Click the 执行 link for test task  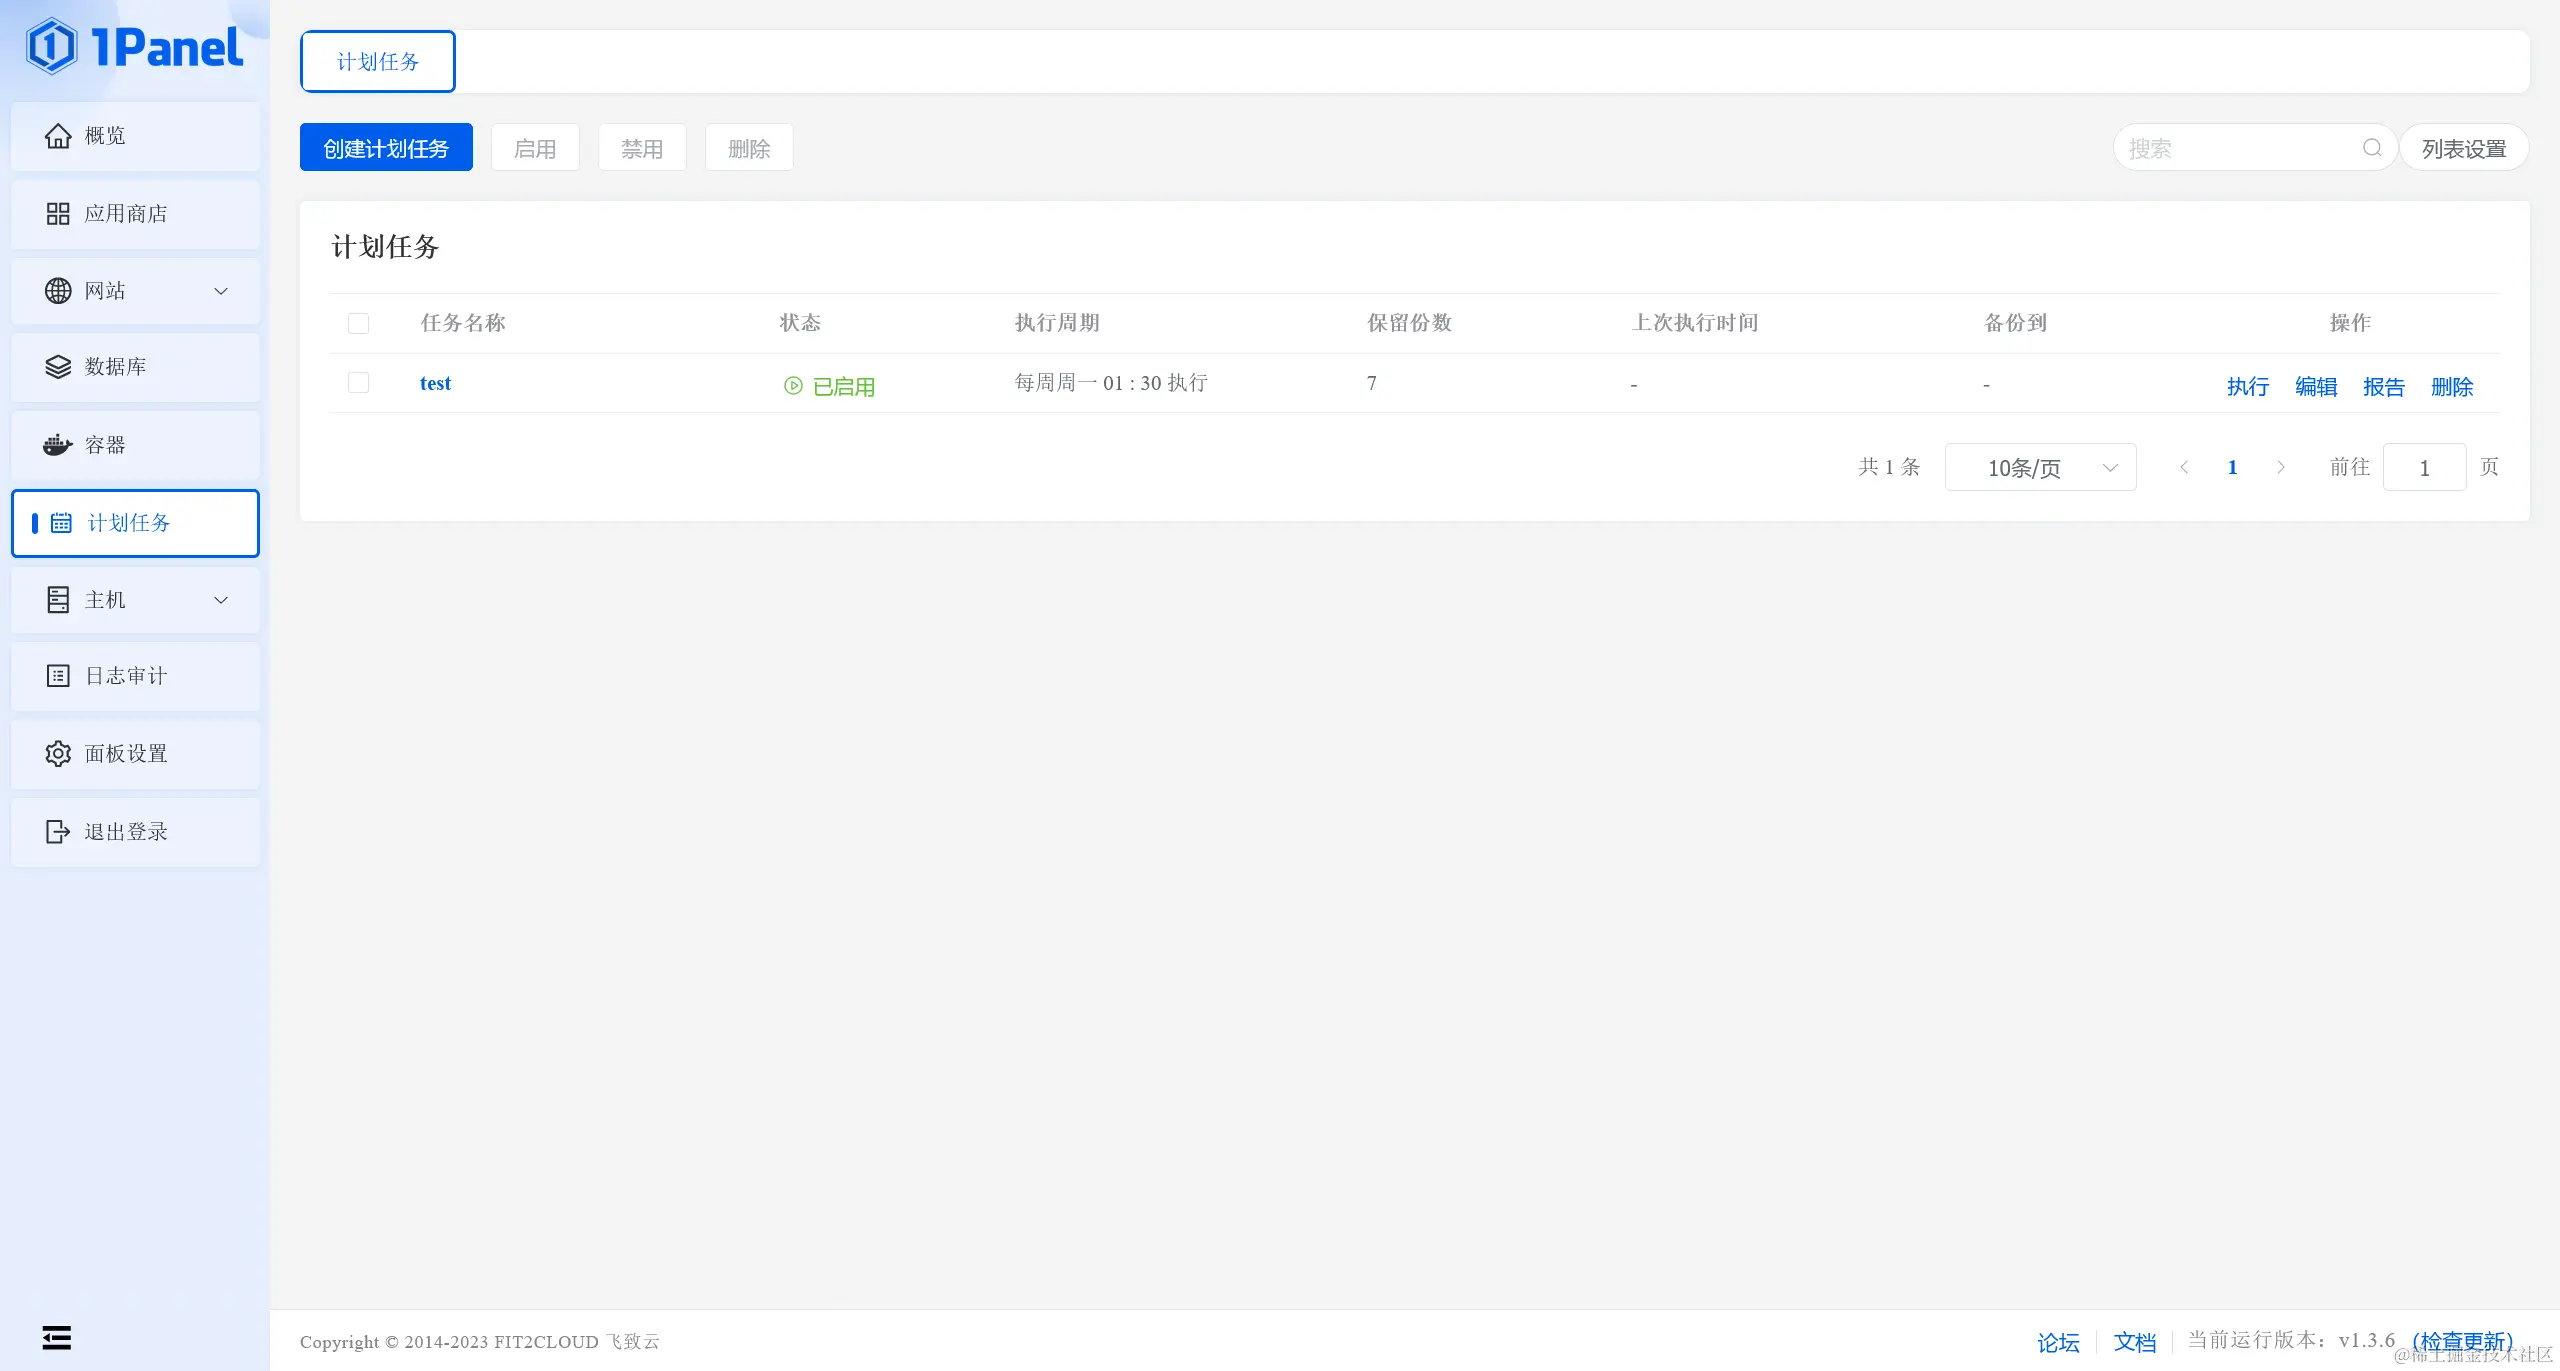(x=2247, y=387)
